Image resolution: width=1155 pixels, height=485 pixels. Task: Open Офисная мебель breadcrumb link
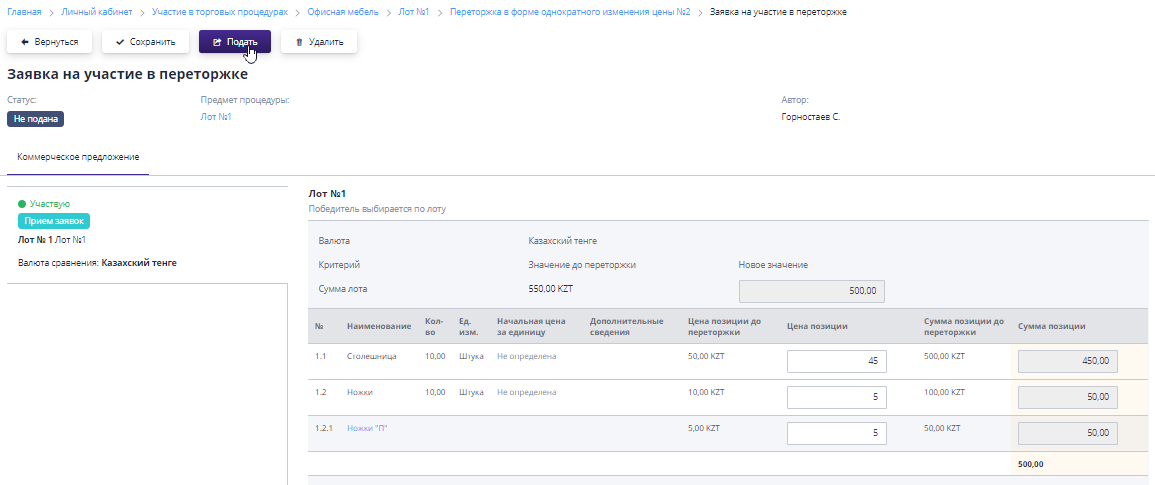tap(342, 11)
